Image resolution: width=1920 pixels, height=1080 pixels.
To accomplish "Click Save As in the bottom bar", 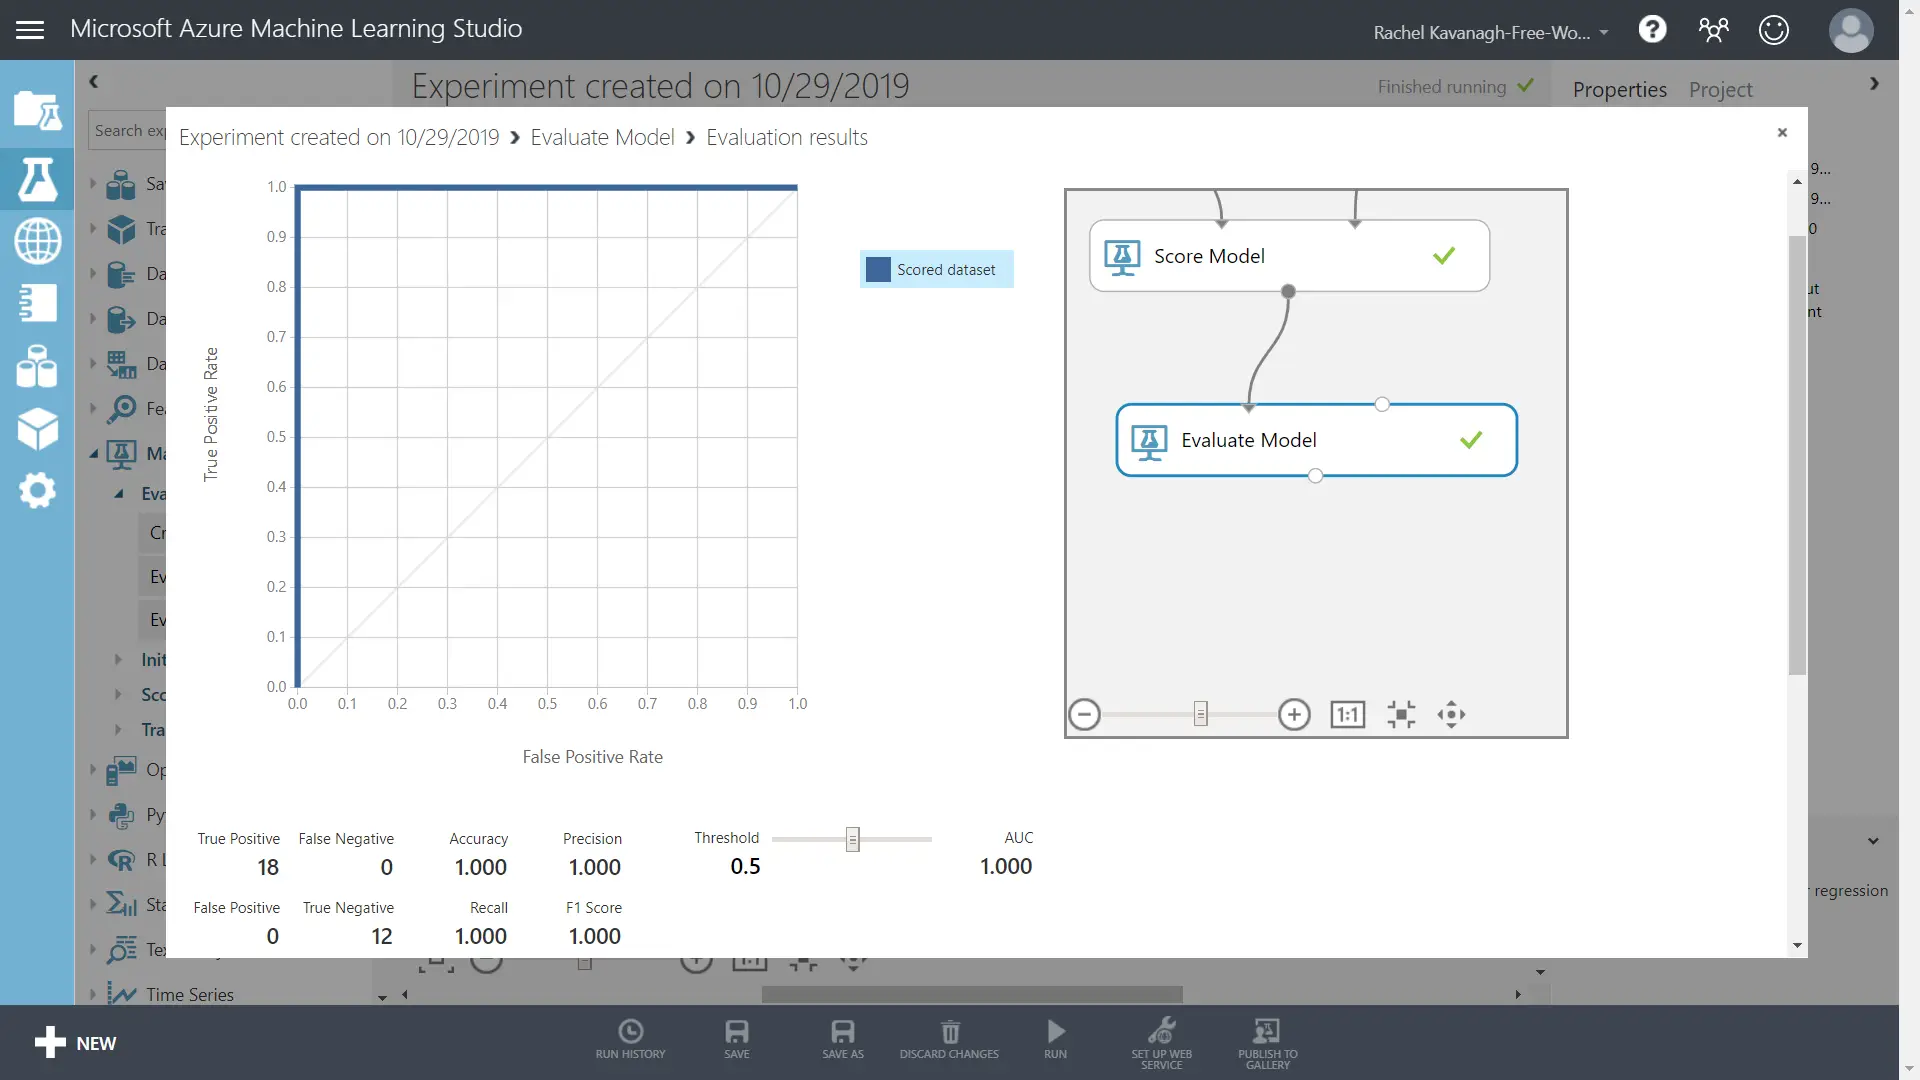I will 842,1039.
